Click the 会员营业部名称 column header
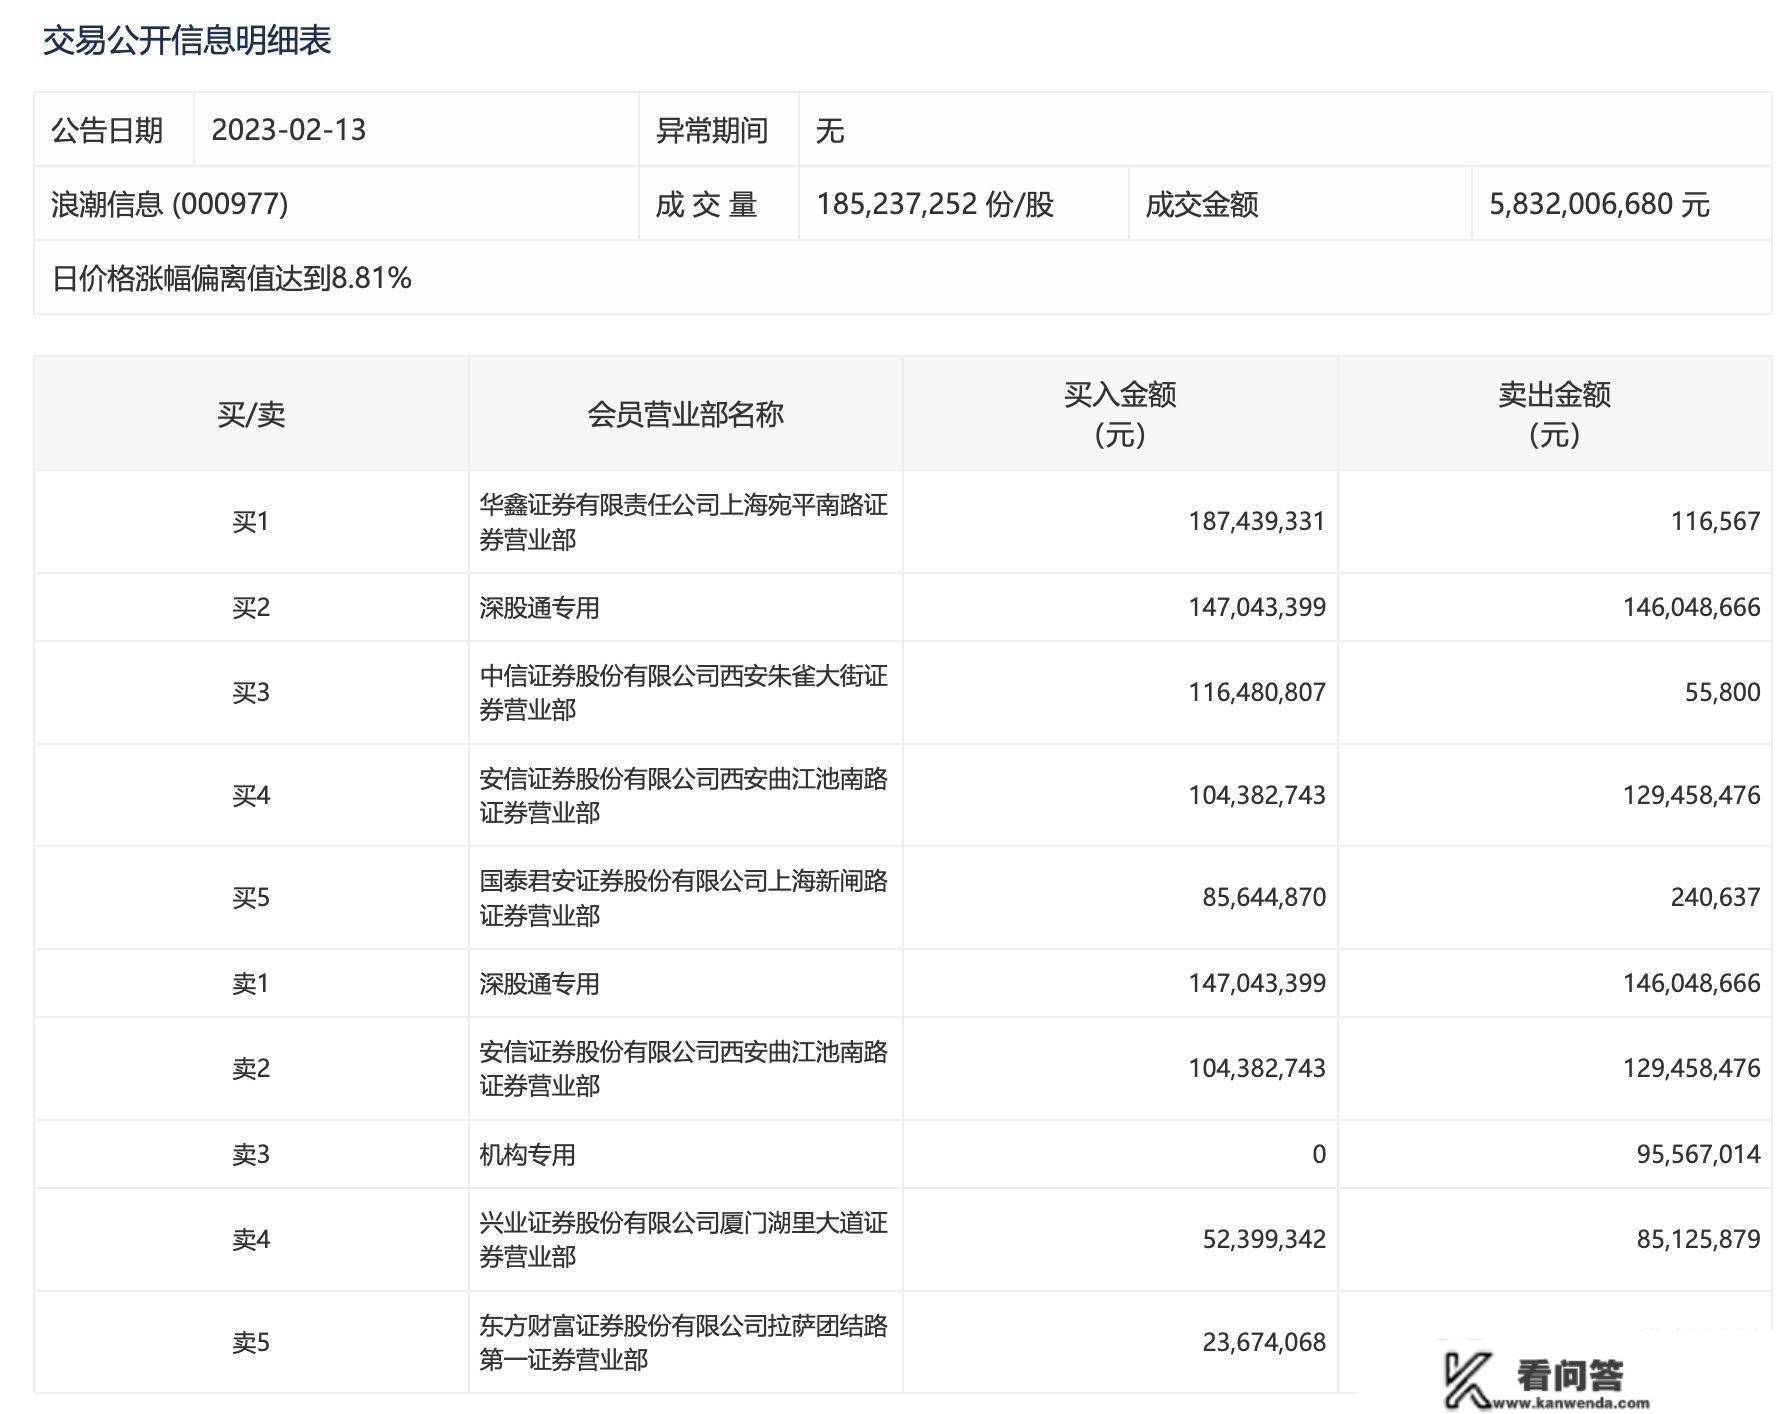Viewport: 1792px width, 1414px height. pyautogui.click(x=685, y=414)
